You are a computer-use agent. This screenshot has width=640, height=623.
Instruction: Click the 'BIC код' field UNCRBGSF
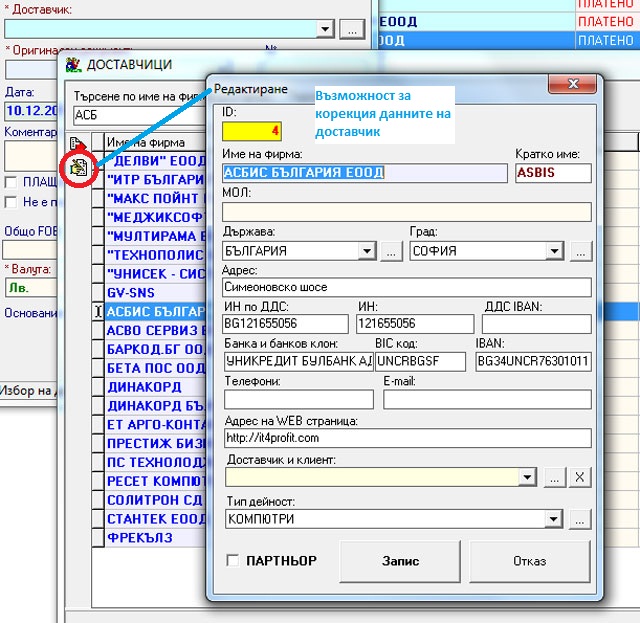(420, 361)
